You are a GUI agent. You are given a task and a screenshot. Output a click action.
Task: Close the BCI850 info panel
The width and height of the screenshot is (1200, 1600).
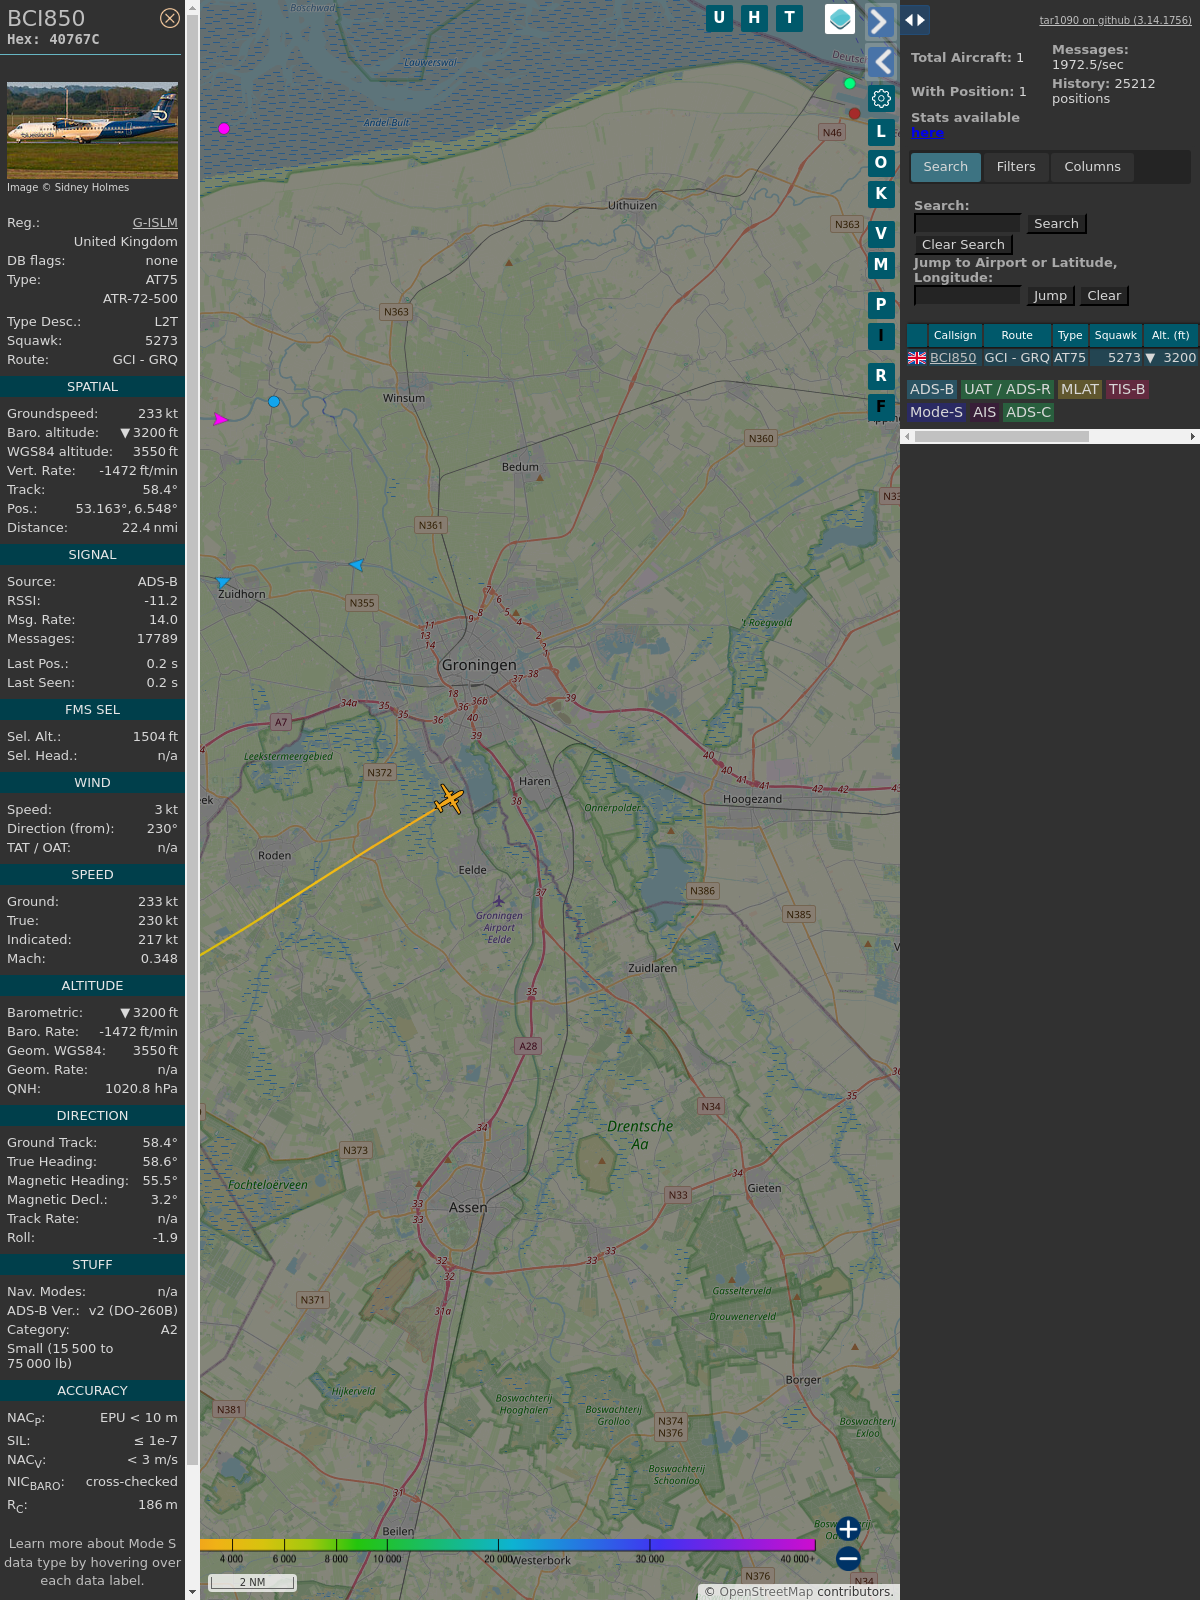tap(170, 18)
